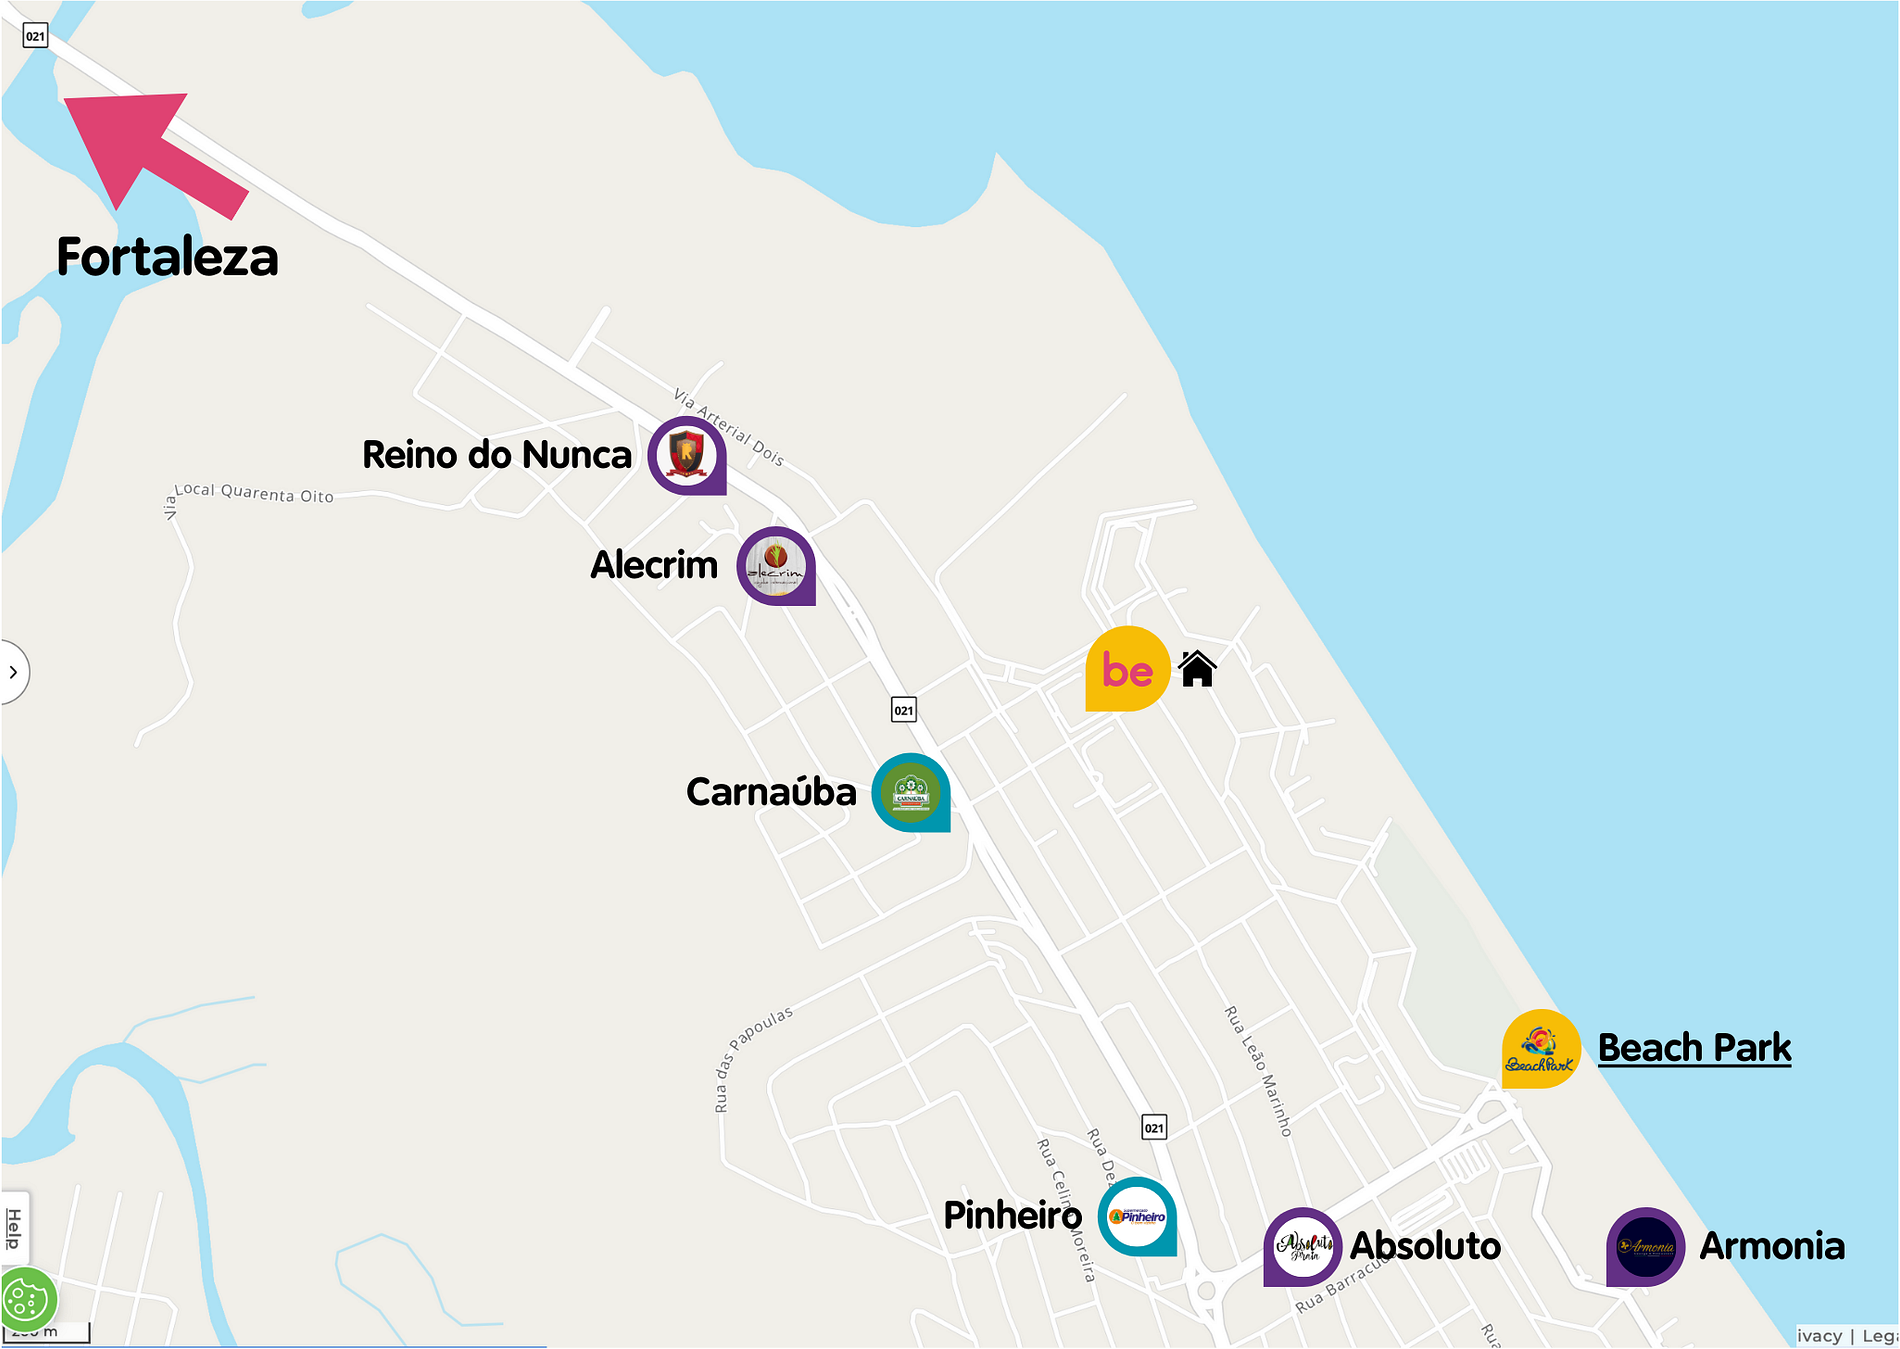Click the Fortaleza text label
1900x1349 pixels.
(x=167, y=257)
